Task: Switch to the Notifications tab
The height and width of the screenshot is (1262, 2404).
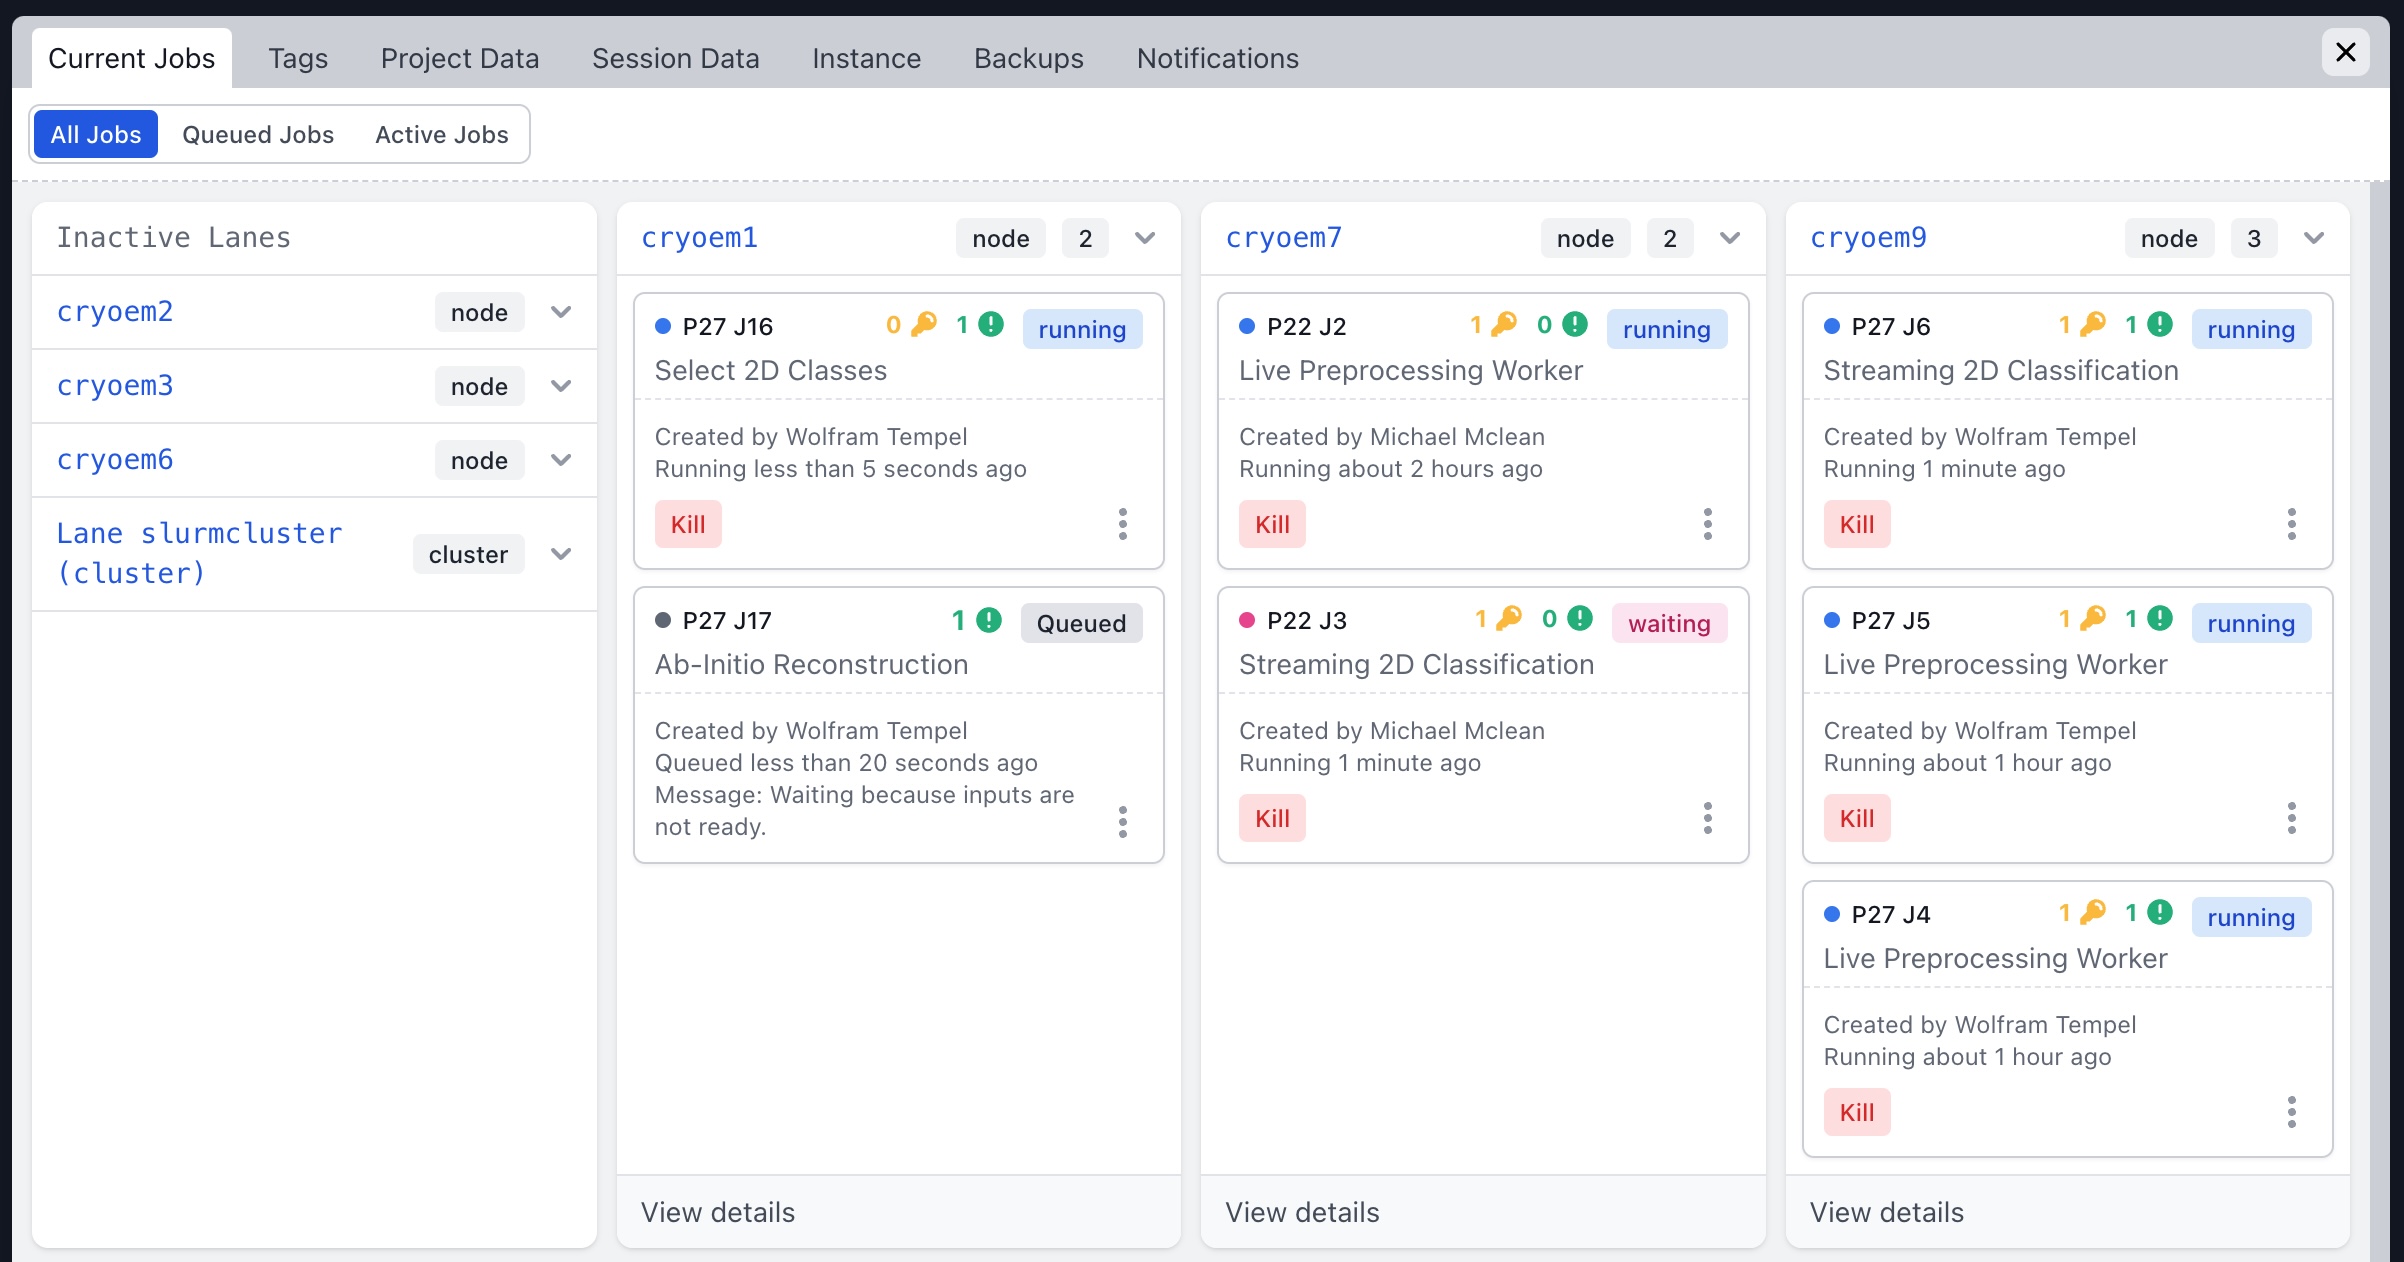Action: [x=1217, y=58]
